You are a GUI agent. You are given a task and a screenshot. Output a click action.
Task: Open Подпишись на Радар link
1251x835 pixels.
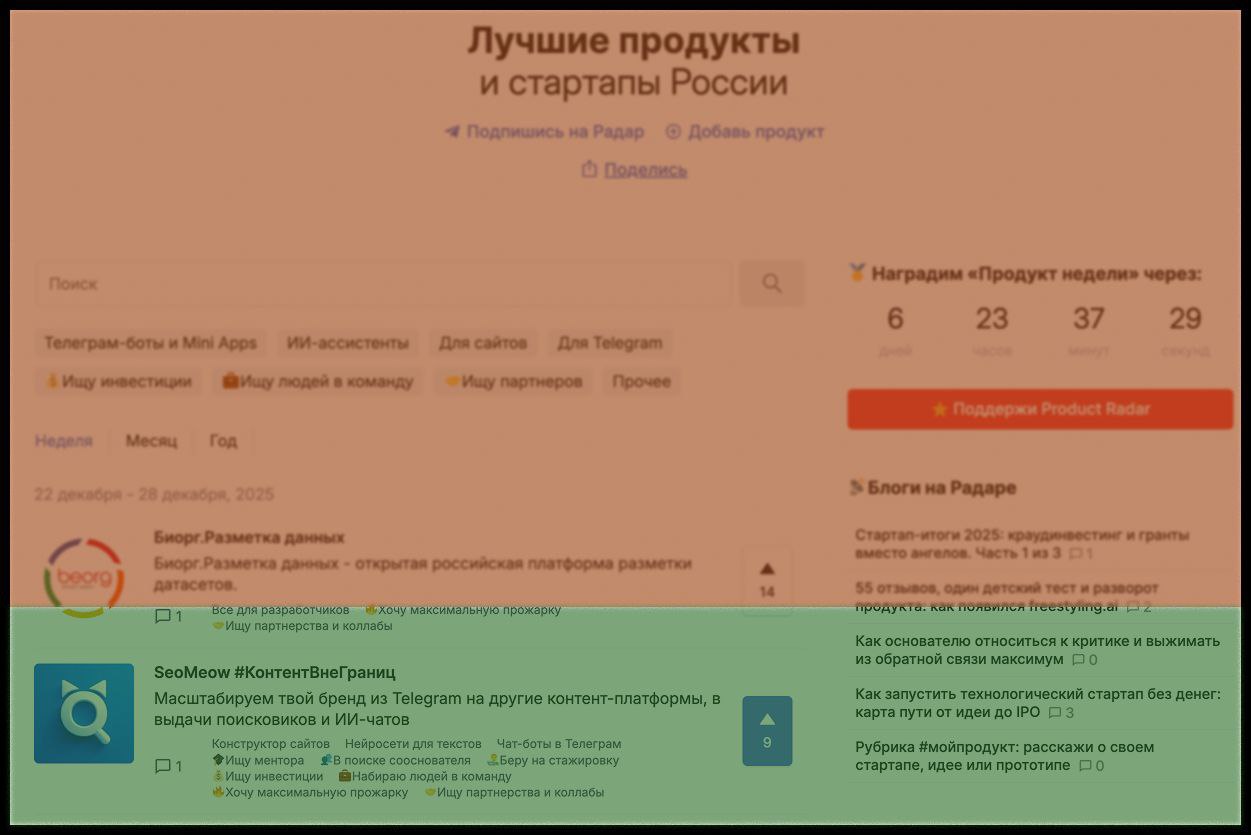555,132
